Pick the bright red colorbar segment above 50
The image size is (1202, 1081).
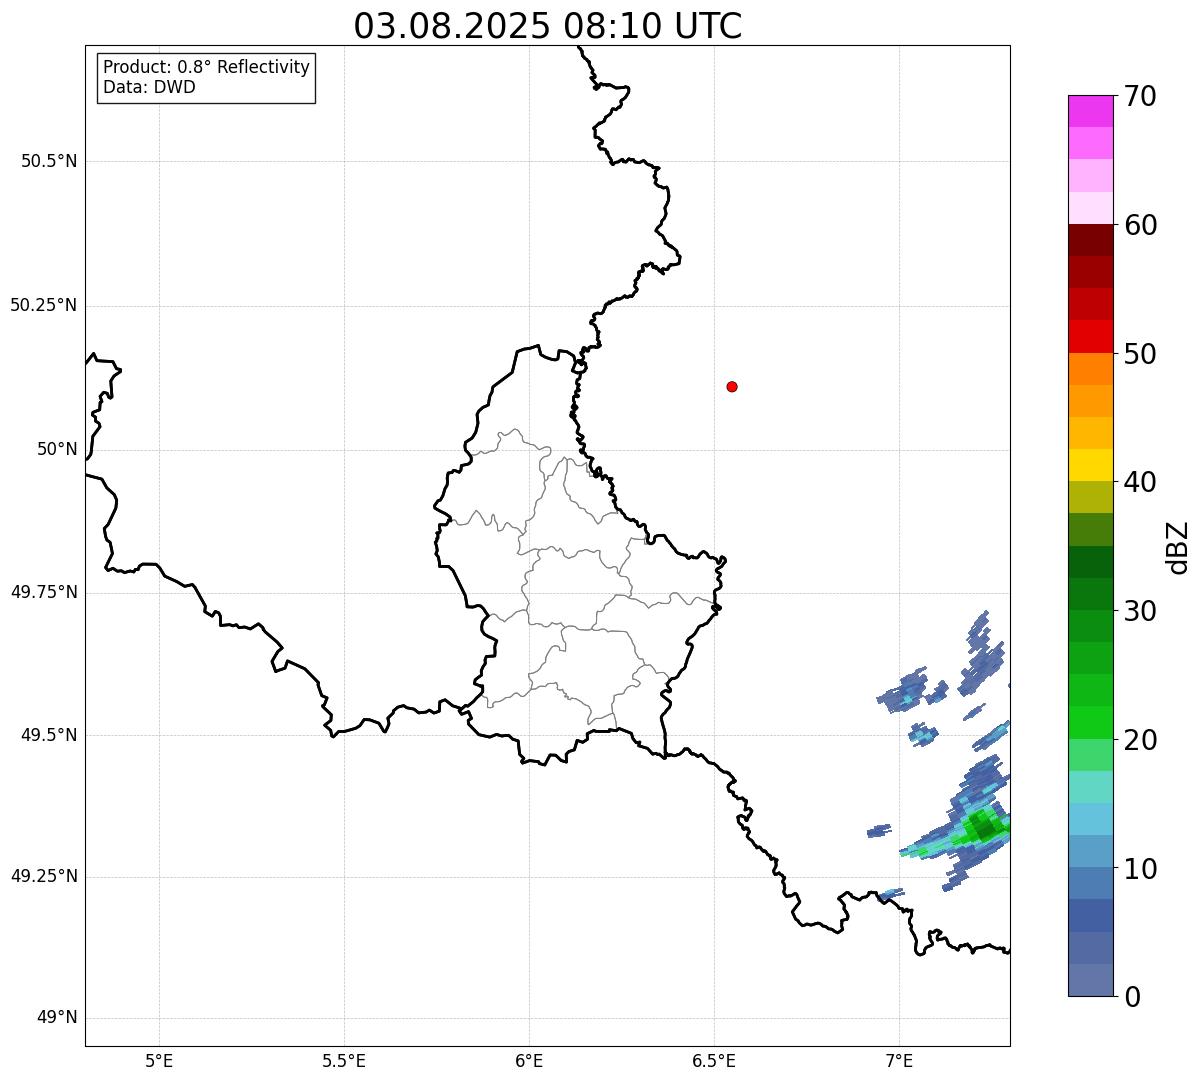[x=1090, y=336]
